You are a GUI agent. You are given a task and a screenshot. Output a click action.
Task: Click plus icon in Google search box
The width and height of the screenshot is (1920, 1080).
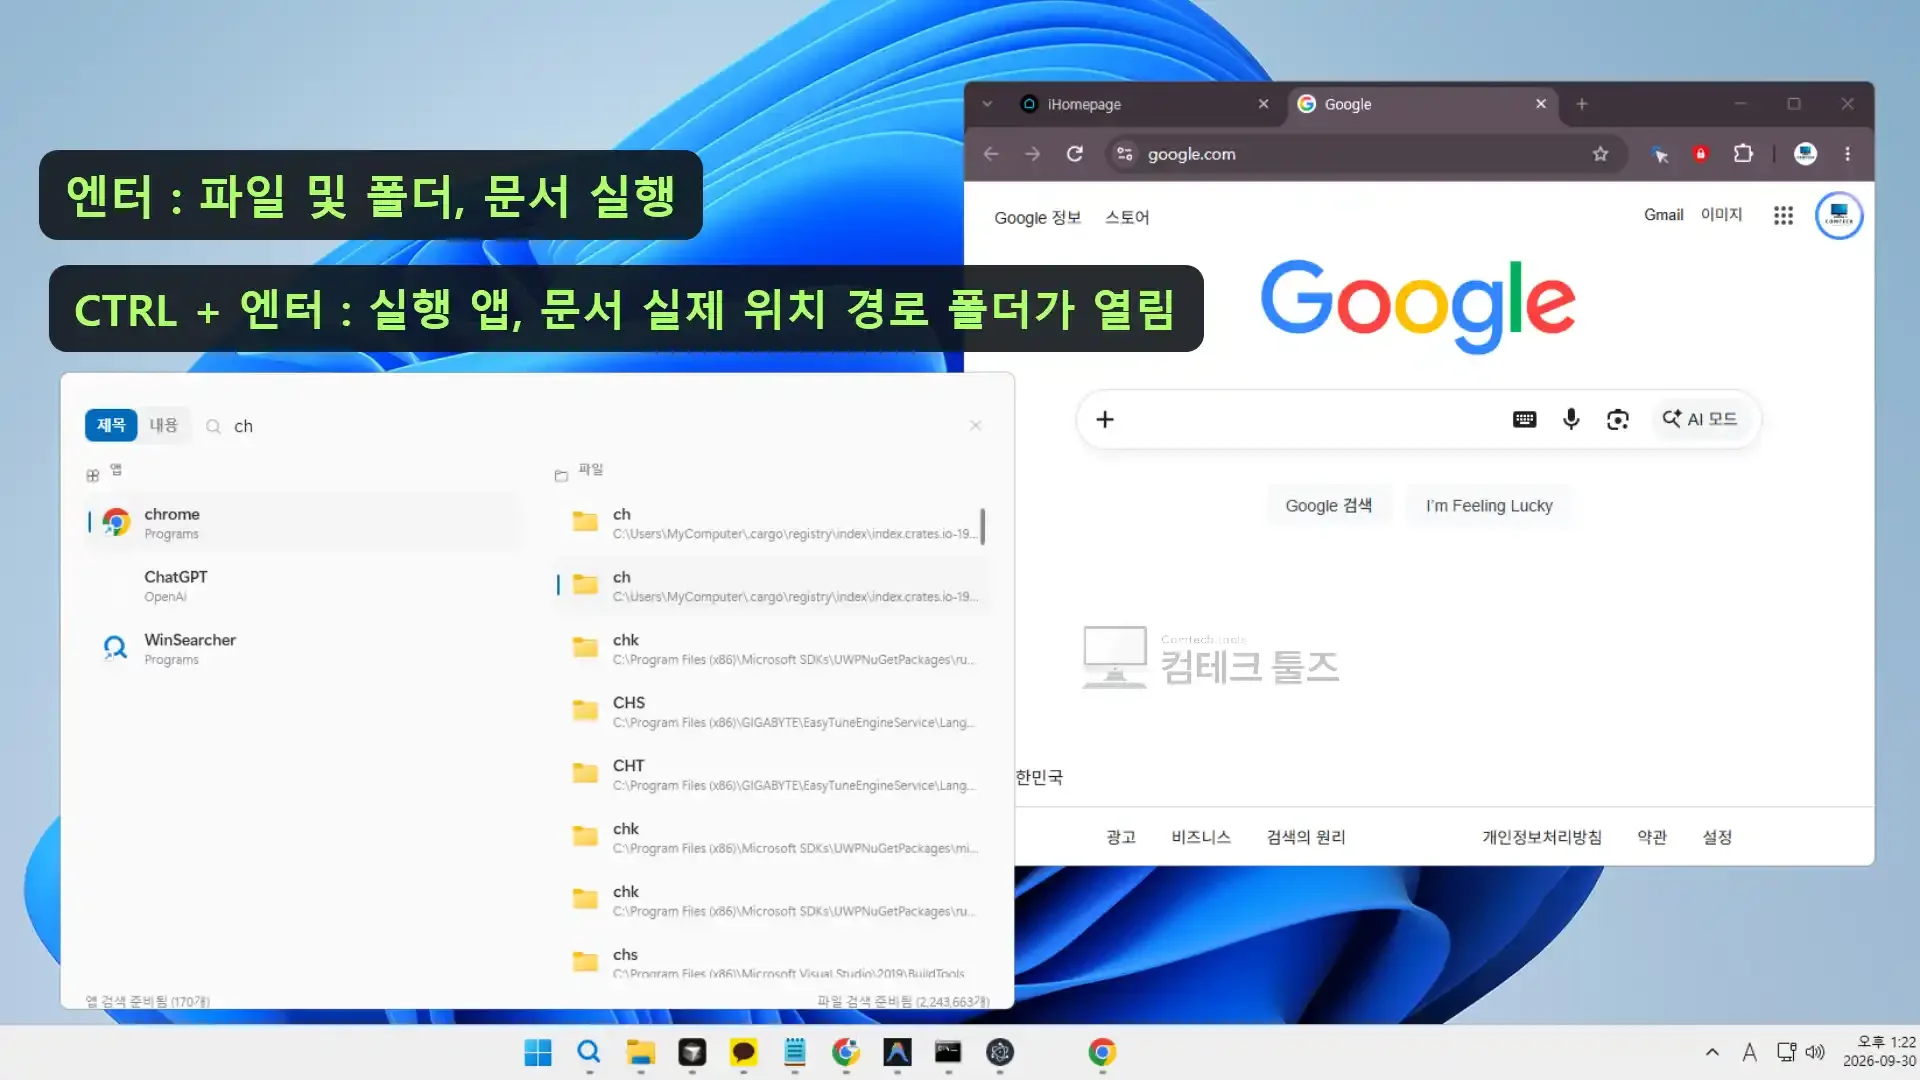pyautogui.click(x=1105, y=420)
